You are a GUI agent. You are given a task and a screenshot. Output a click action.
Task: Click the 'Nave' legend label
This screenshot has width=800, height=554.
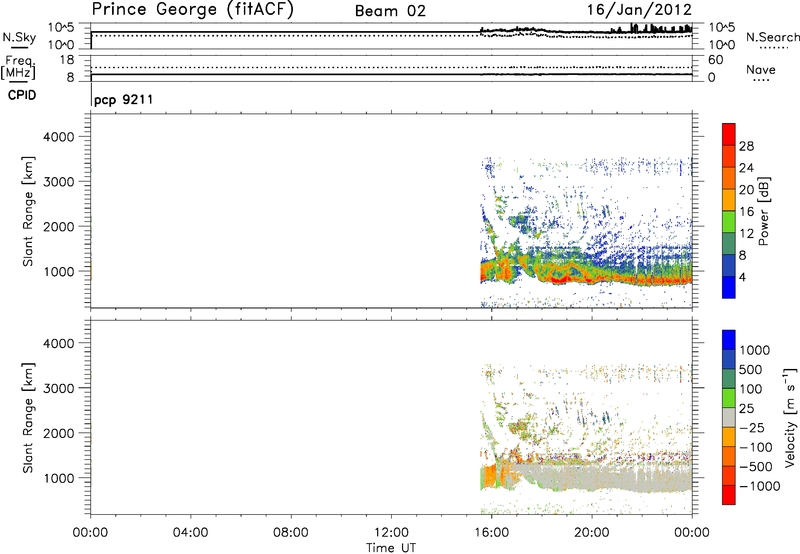click(x=761, y=69)
